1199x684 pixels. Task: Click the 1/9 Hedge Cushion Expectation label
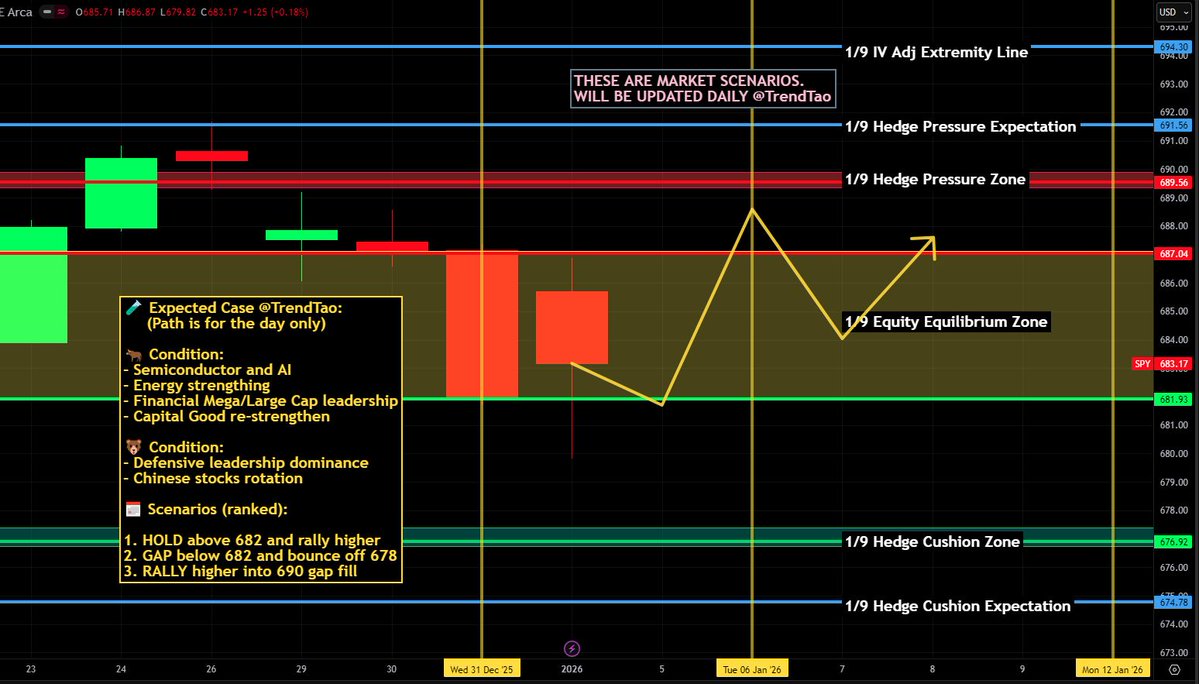[957, 606]
